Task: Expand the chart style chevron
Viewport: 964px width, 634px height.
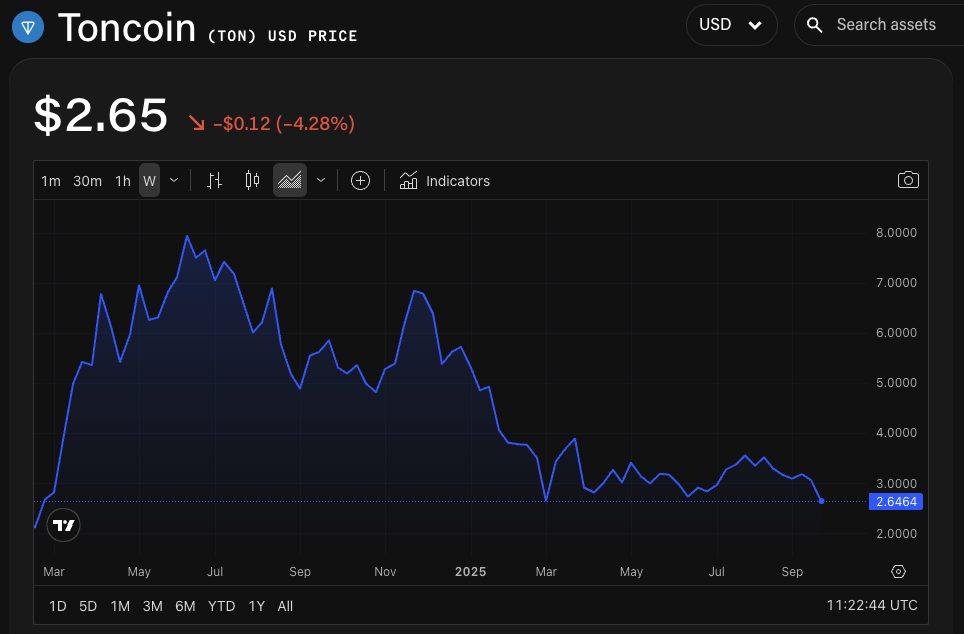Action: click(320, 181)
